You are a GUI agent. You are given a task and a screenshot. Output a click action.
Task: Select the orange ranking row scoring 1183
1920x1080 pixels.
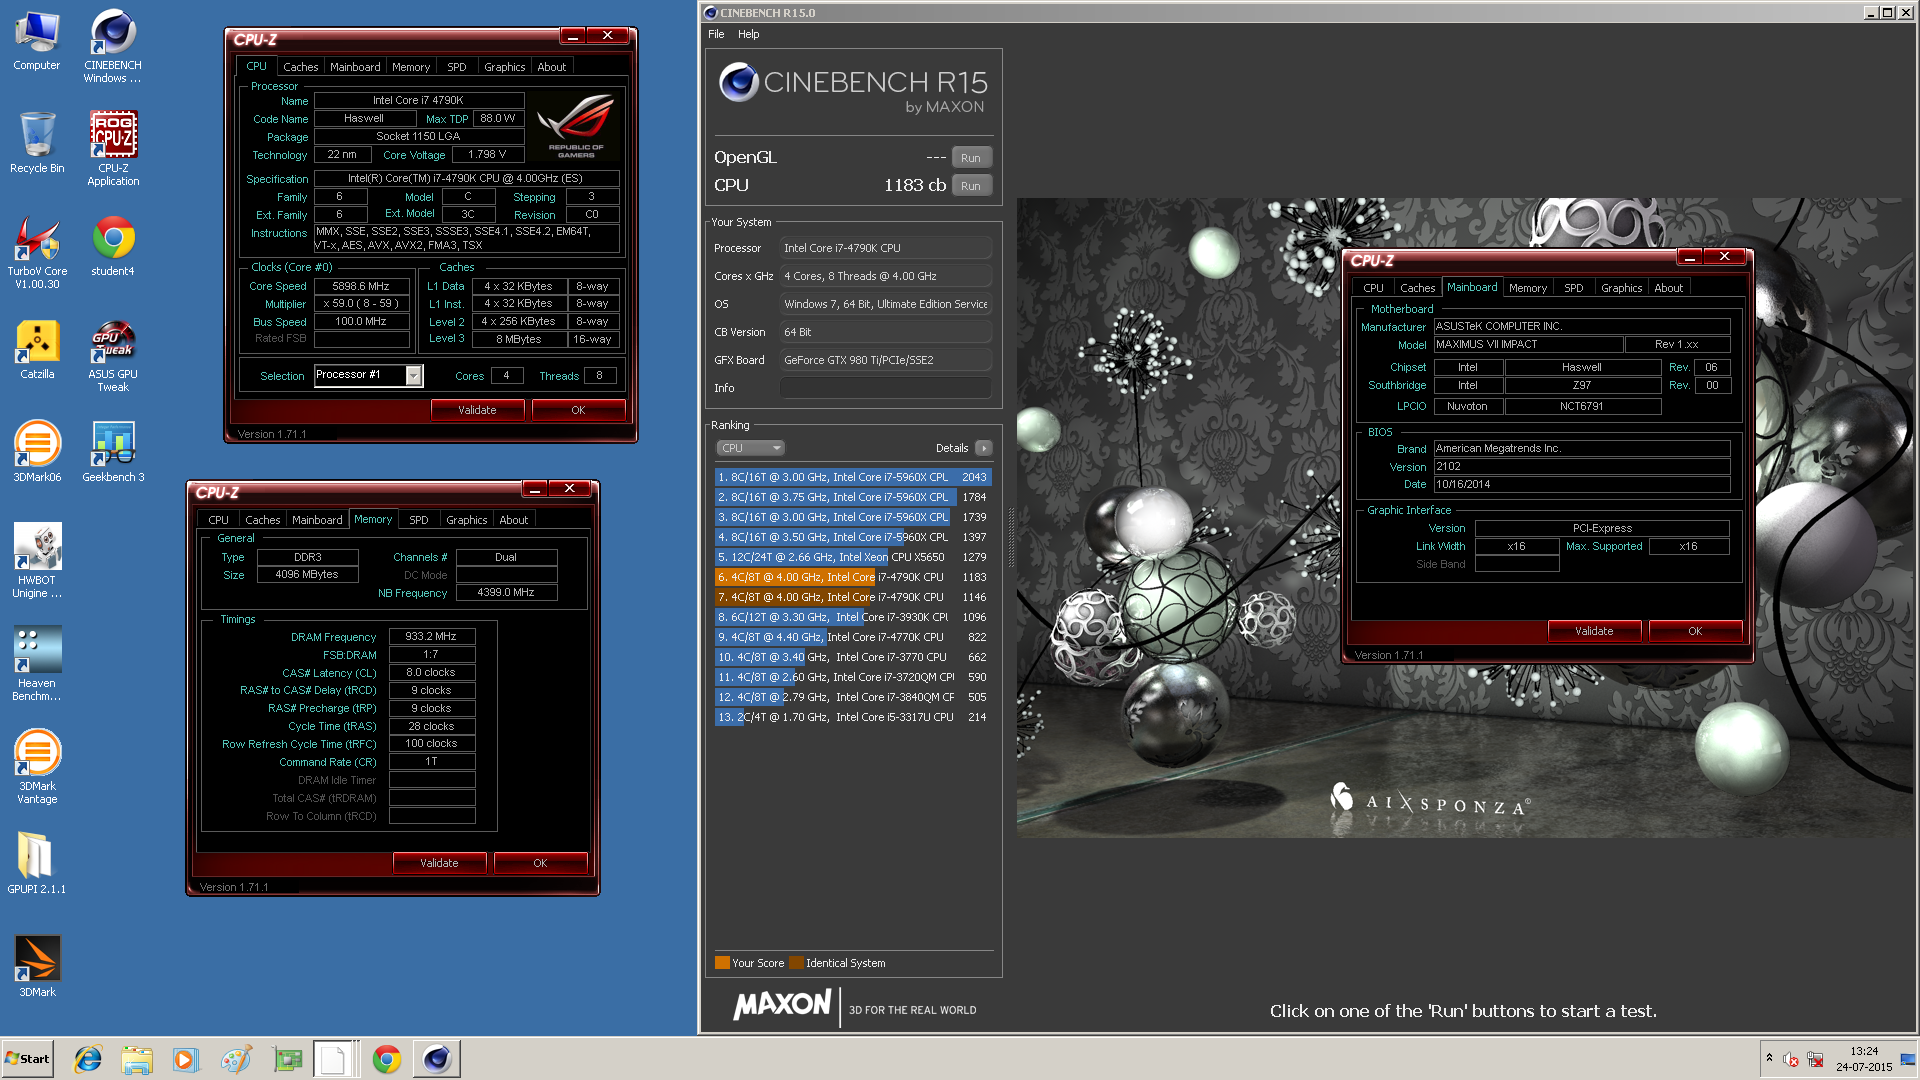pyautogui.click(x=853, y=577)
